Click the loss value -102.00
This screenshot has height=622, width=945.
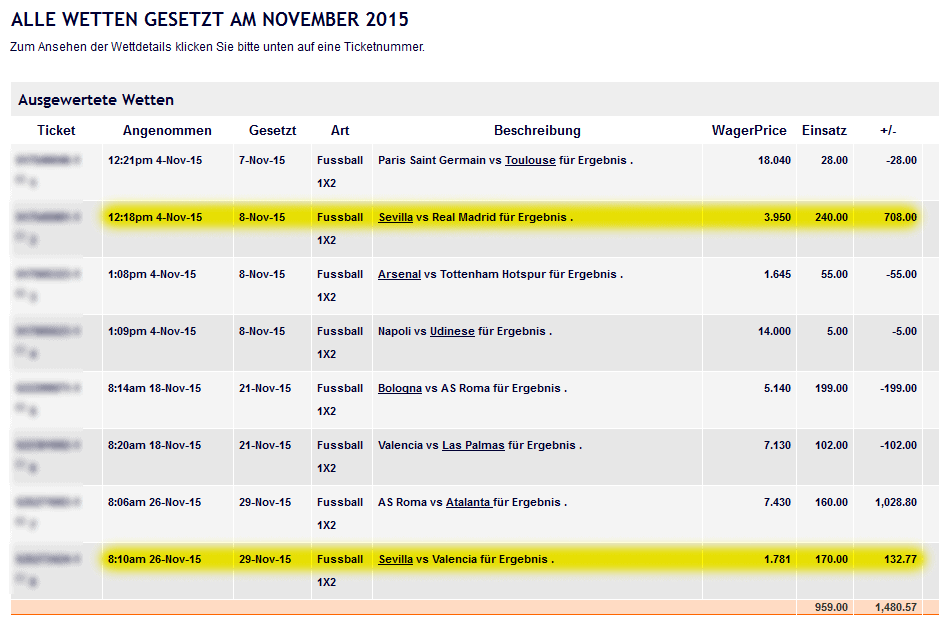point(899,445)
